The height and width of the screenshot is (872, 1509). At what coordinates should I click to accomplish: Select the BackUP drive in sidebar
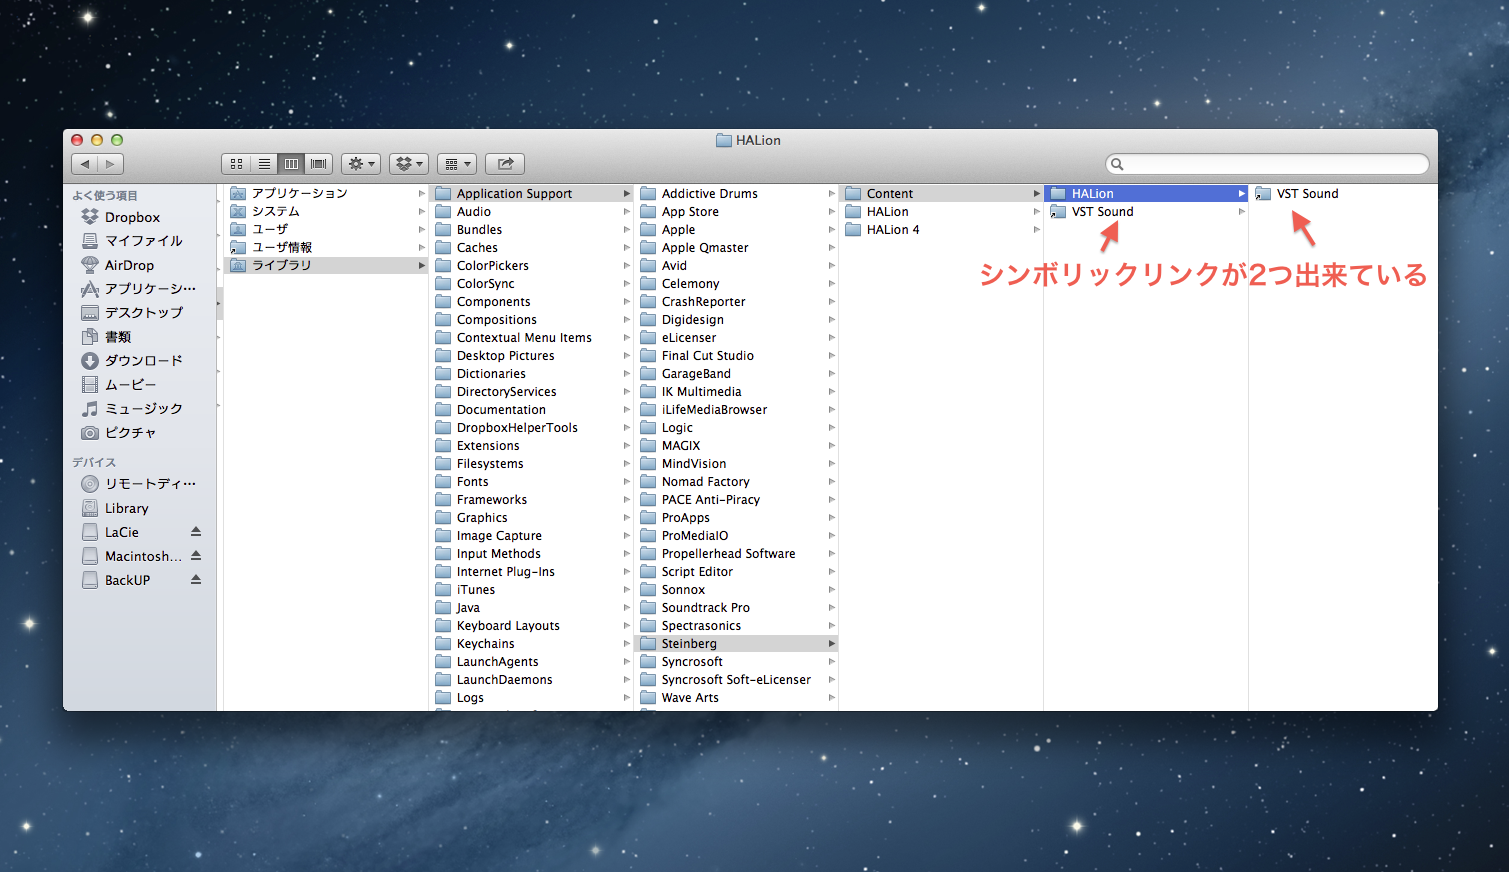127,580
